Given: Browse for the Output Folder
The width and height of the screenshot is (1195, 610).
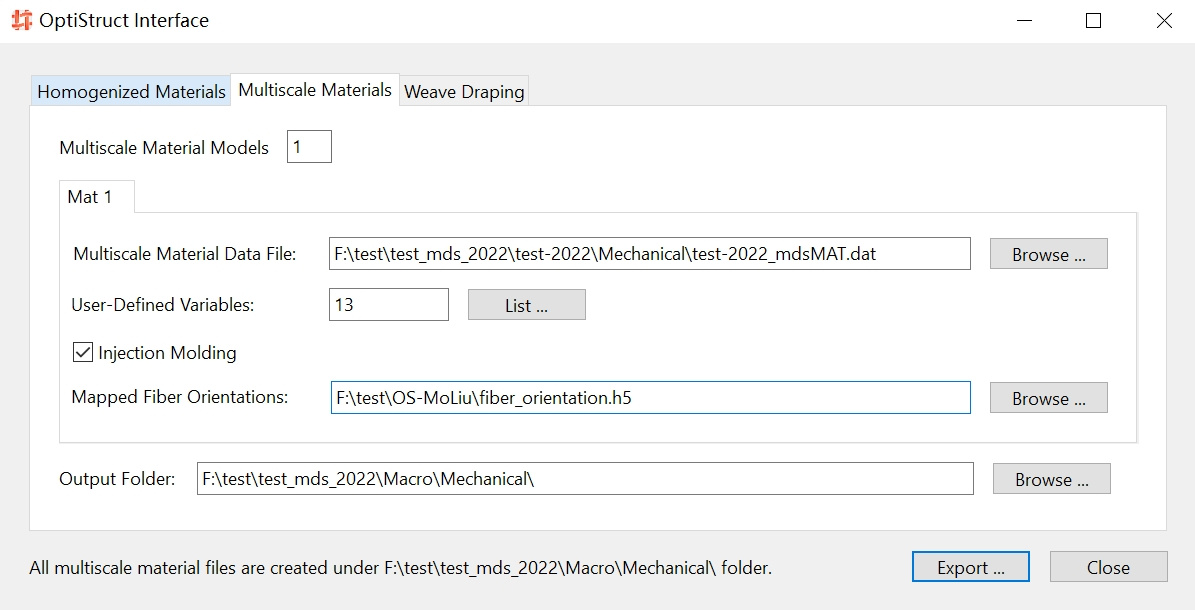Looking at the screenshot, I should (x=1052, y=479).
